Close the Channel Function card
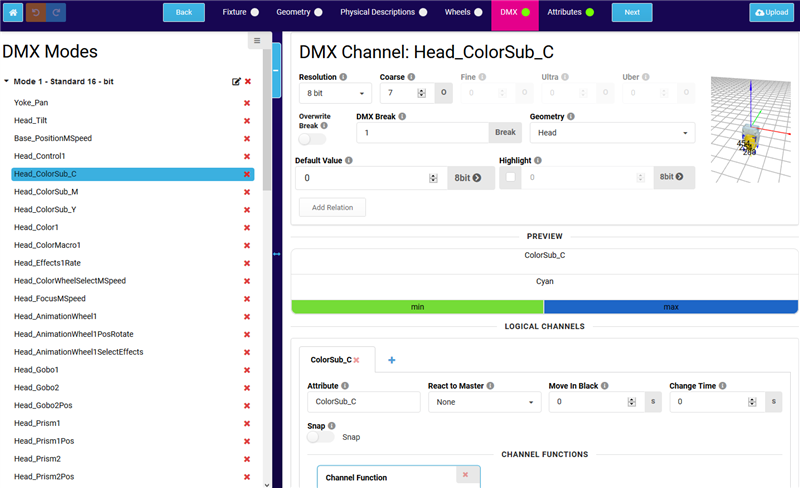The height and width of the screenshot is (488, 800). coord(463,475)
